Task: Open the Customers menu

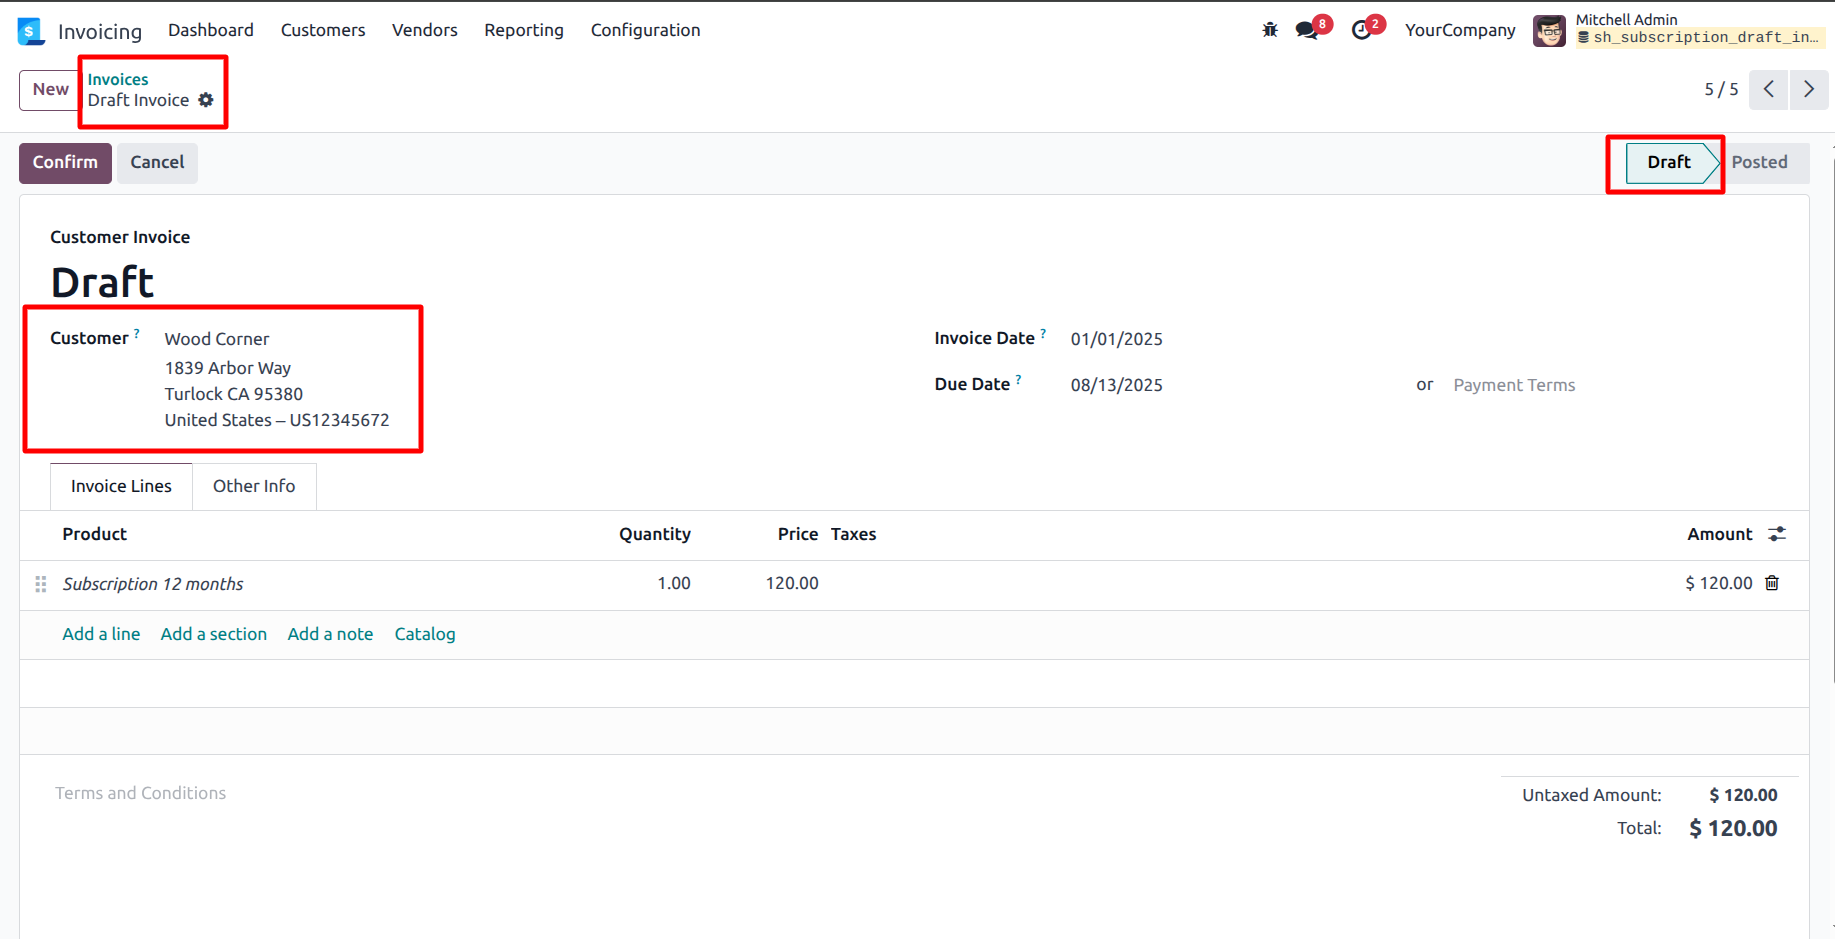Action: 323,30
